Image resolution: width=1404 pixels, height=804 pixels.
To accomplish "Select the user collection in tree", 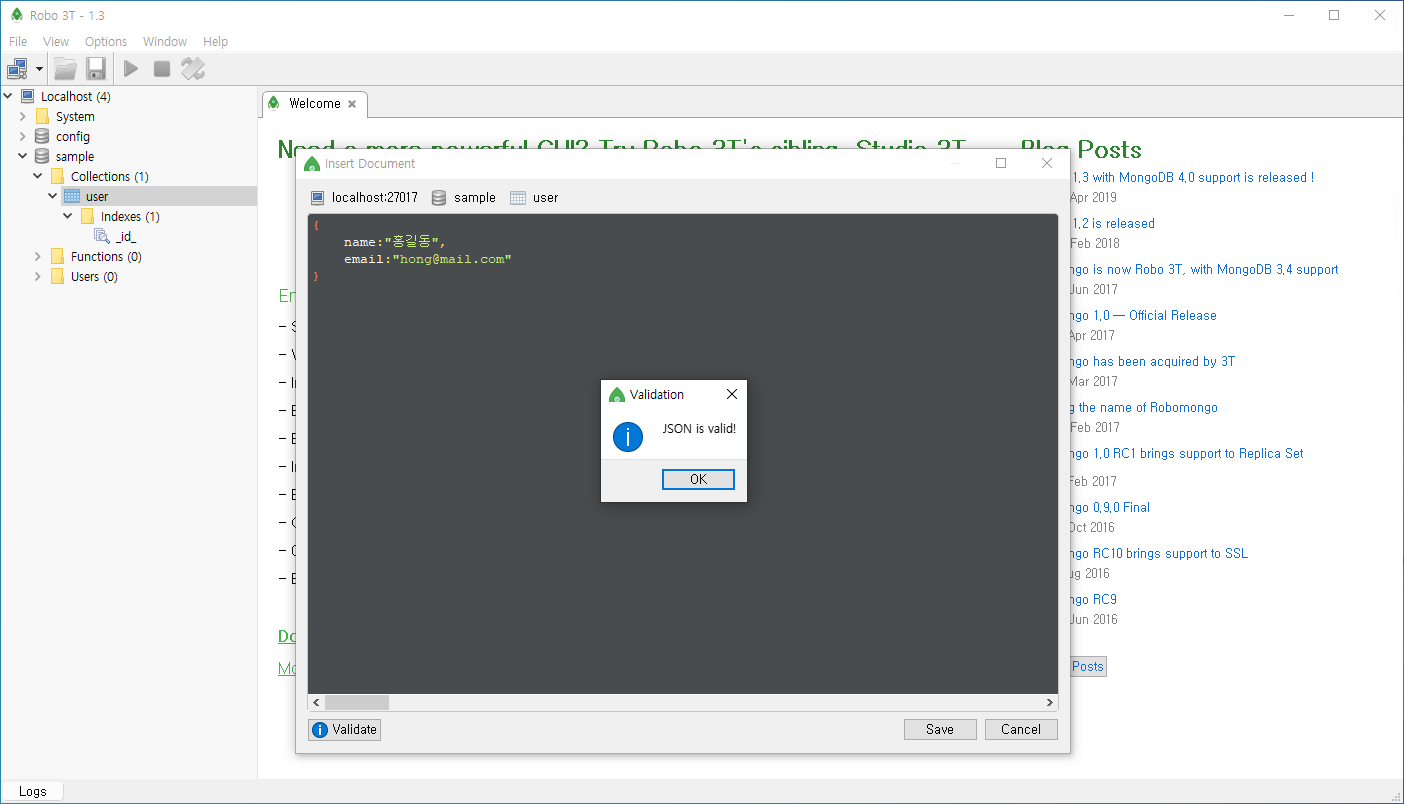I will tap(97, 196).
